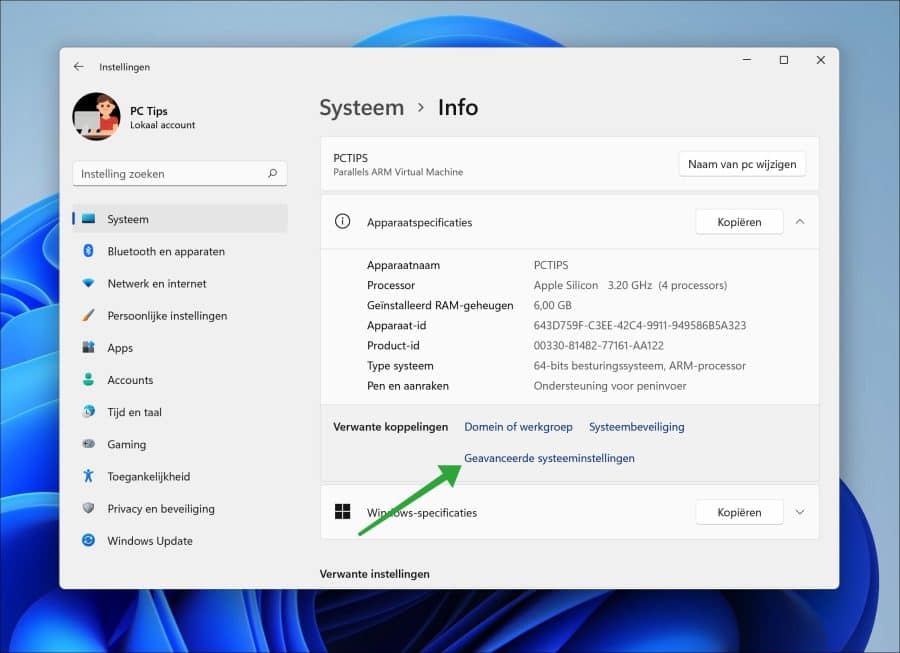Click the search magnifier icon
The height and width of the screenshot is (653, 900).
273,173
